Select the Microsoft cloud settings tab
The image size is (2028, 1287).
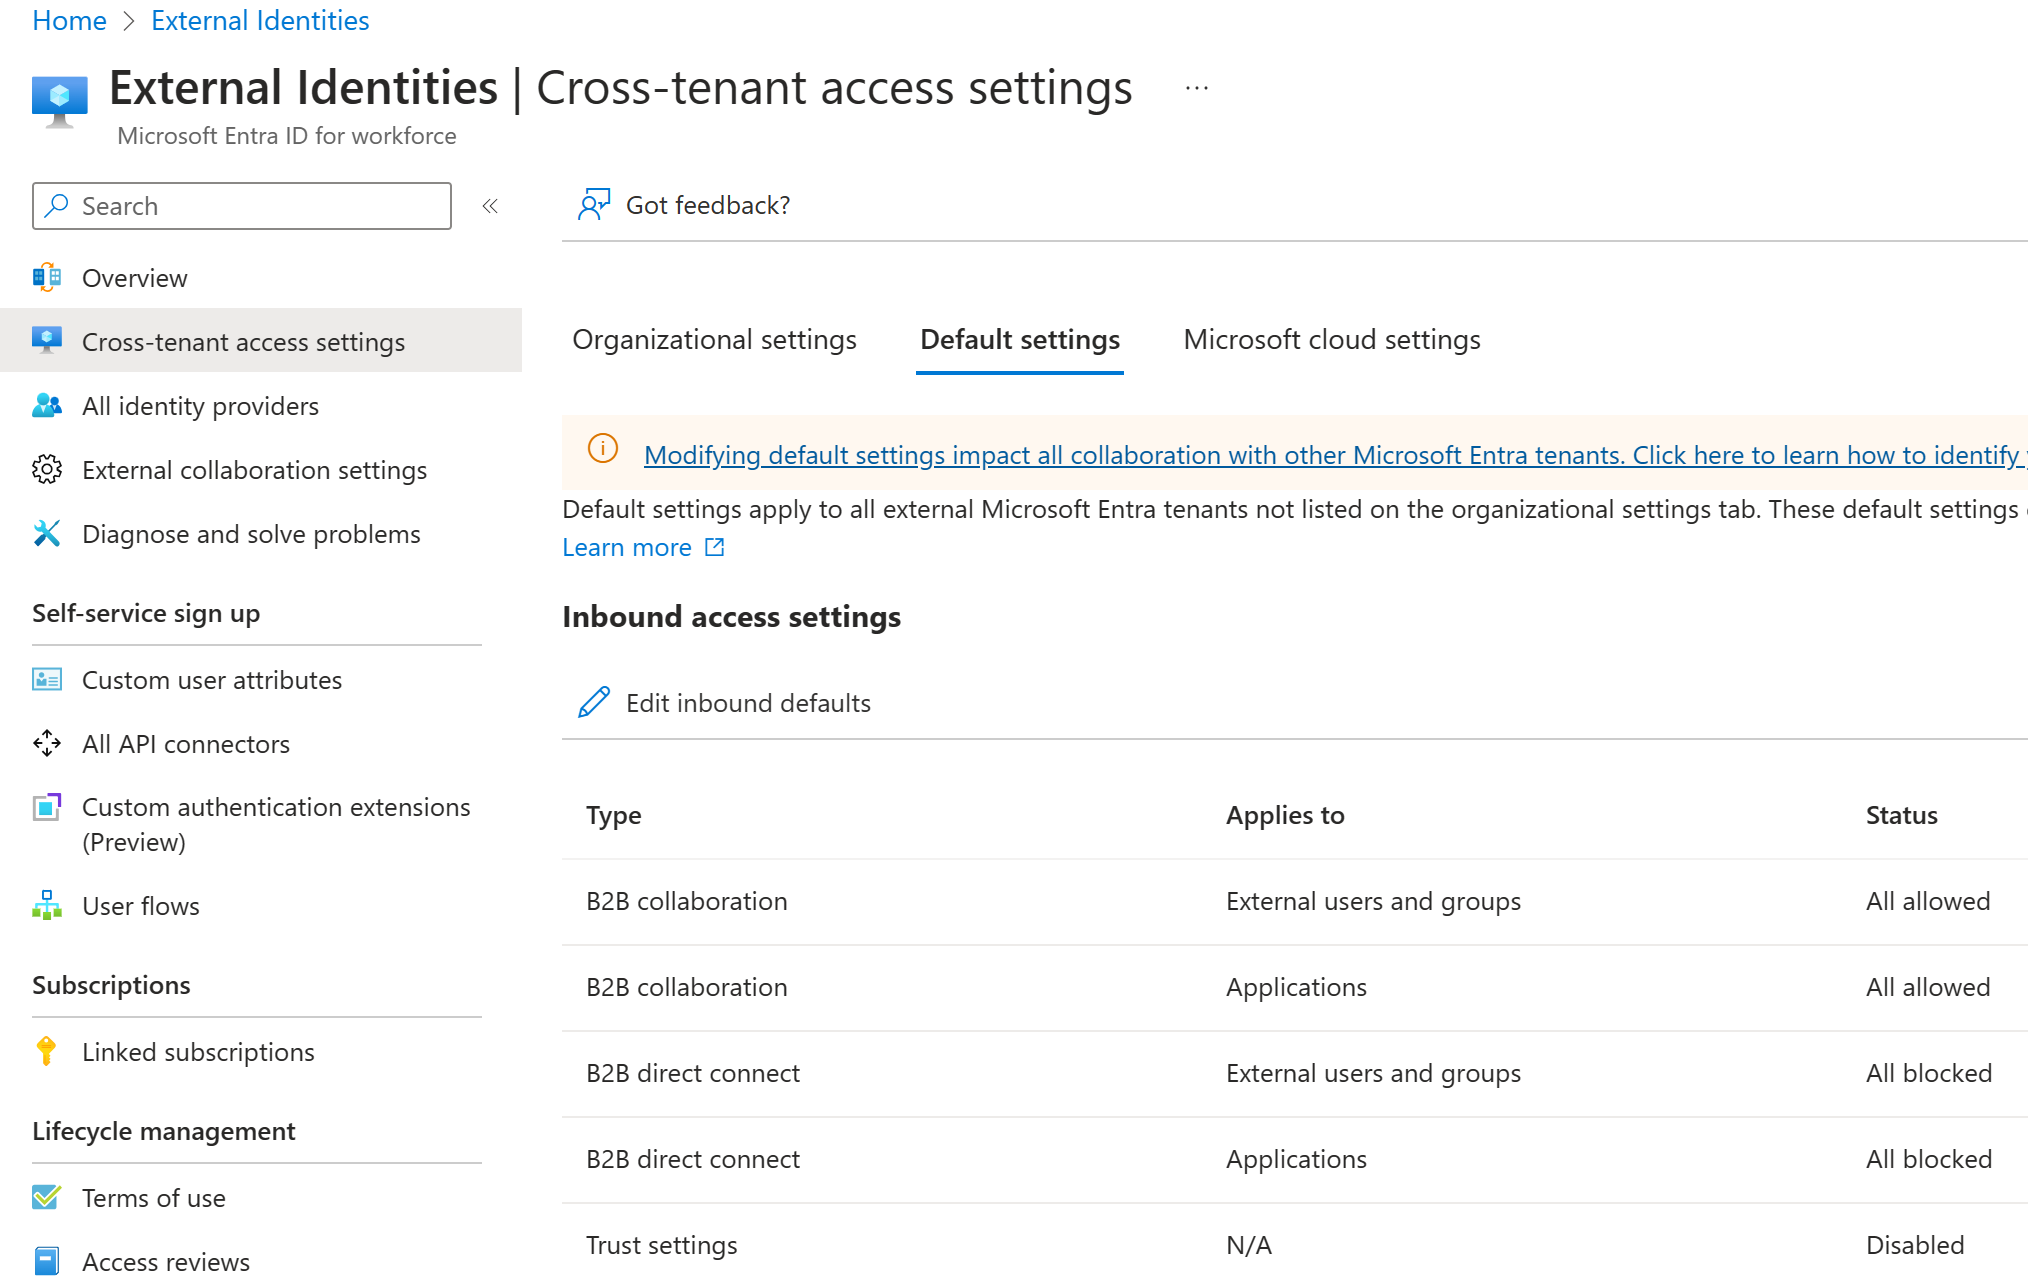click(1330, 340)
